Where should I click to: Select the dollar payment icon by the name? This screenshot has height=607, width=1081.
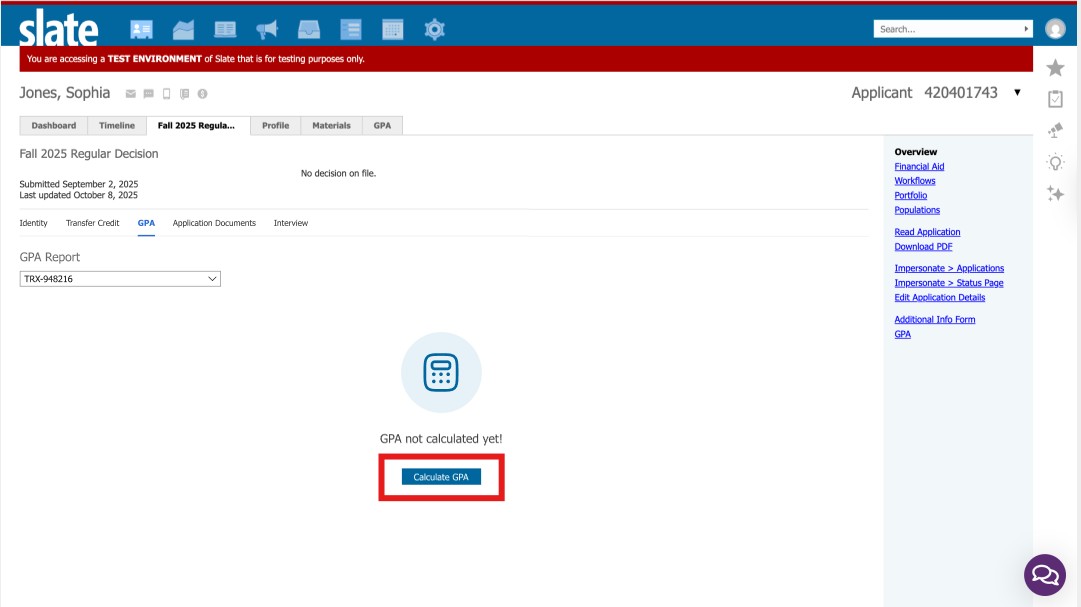pyautogui.click(x=201, y=93)
